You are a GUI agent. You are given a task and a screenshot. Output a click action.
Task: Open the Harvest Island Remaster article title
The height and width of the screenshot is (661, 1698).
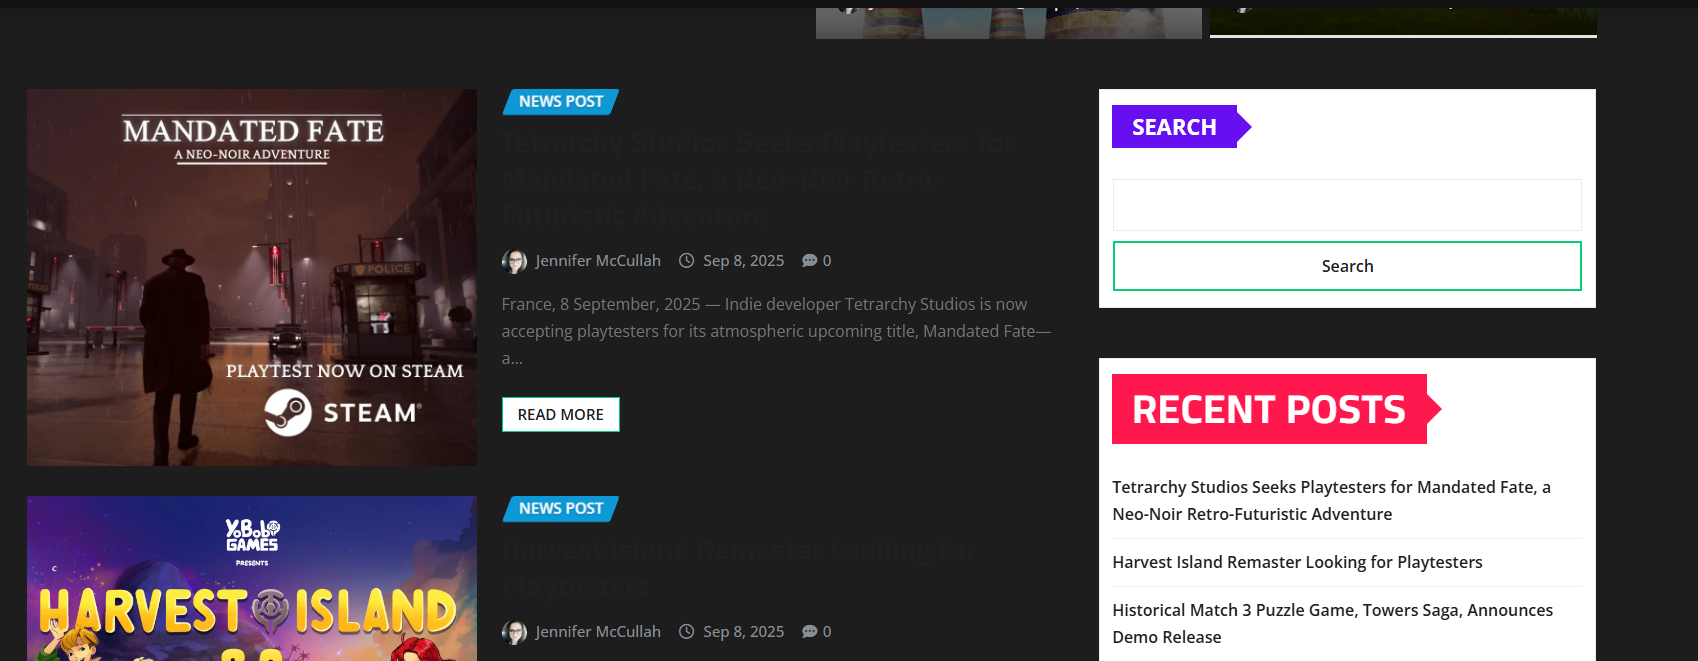739,568
